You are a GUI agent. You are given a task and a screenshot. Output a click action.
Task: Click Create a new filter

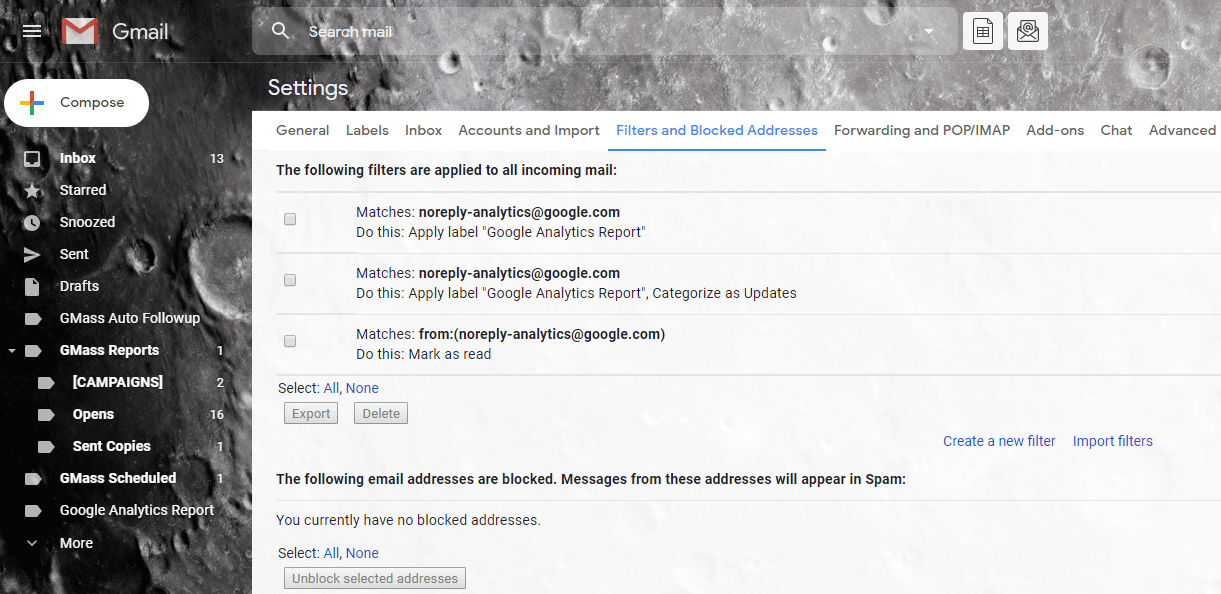tap(998, 440)
